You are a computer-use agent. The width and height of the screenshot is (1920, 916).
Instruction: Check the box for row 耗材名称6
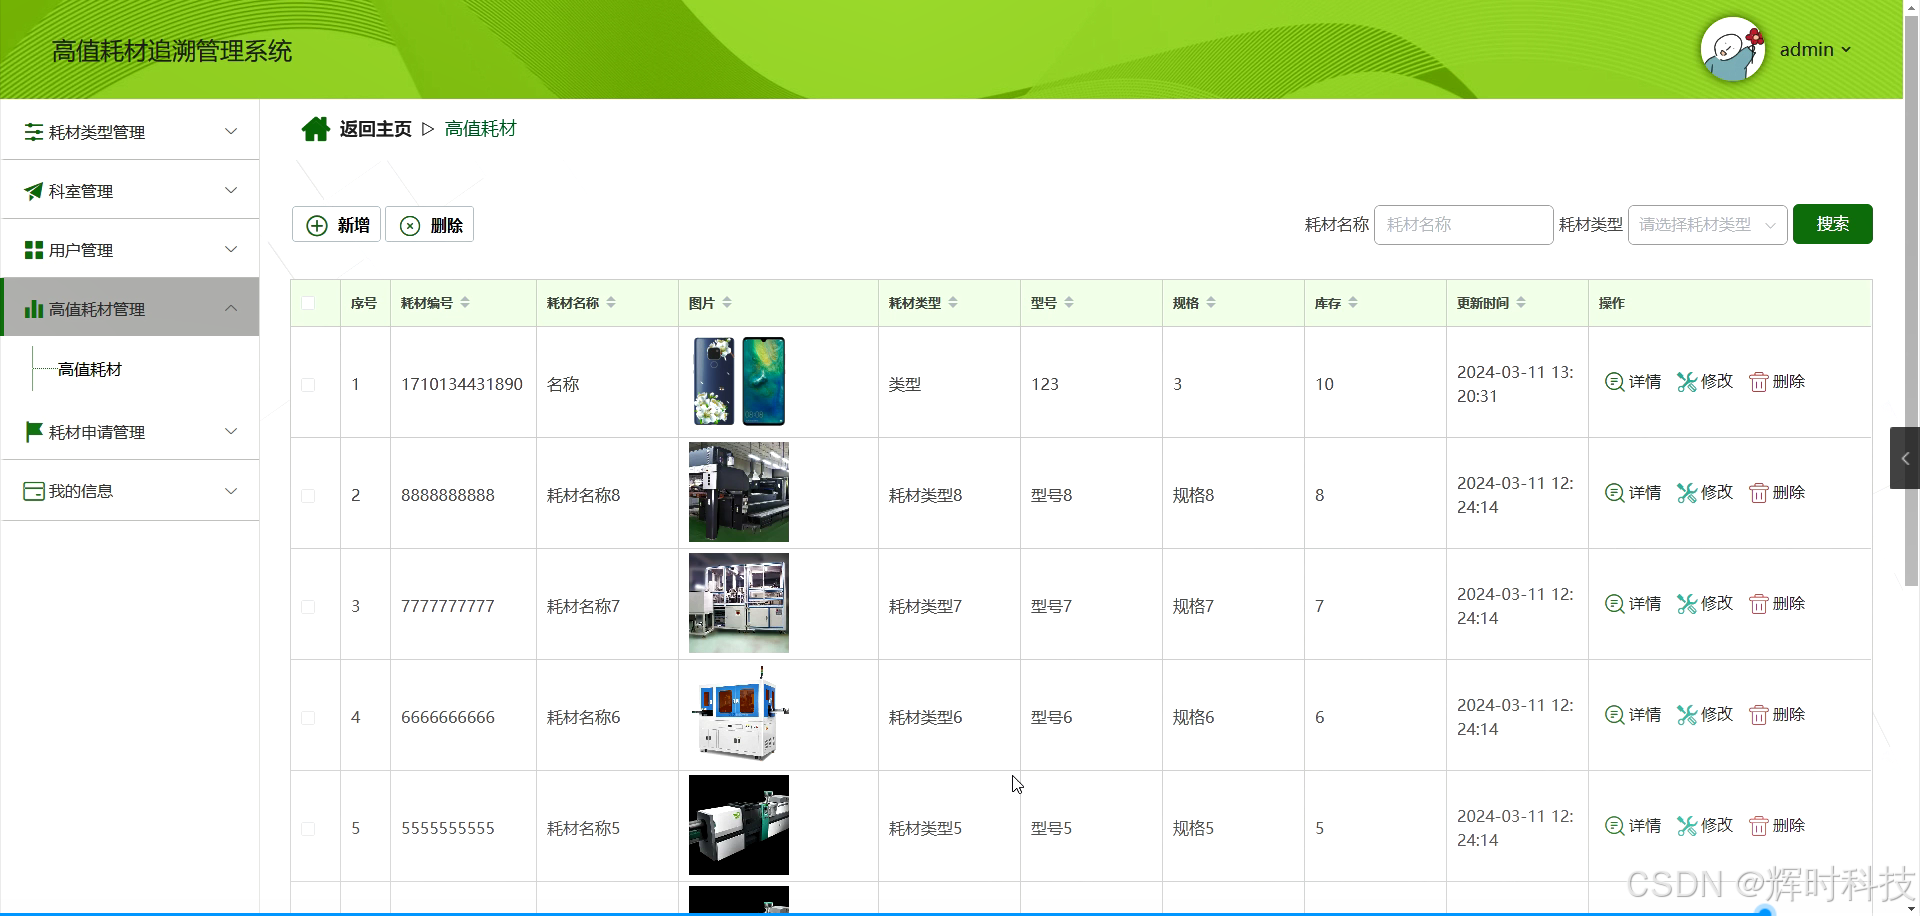tap(308, 718)
